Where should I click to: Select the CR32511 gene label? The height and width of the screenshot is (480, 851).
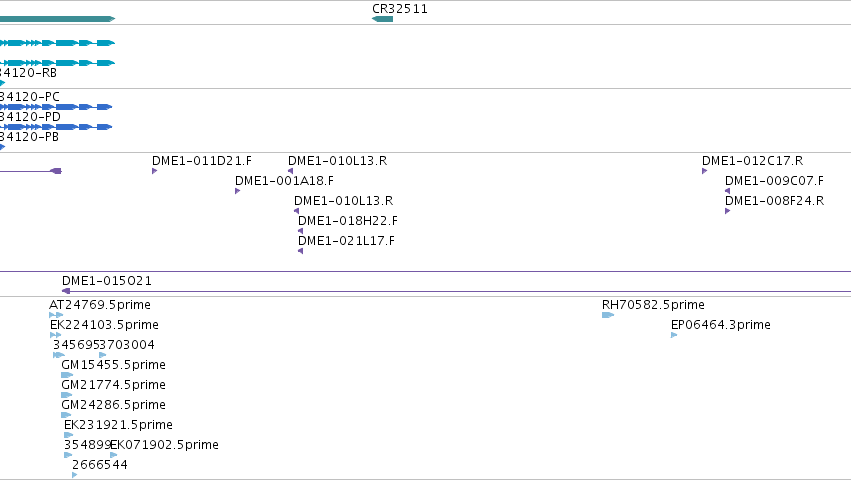pyautogui.click(x=400, y=9)
